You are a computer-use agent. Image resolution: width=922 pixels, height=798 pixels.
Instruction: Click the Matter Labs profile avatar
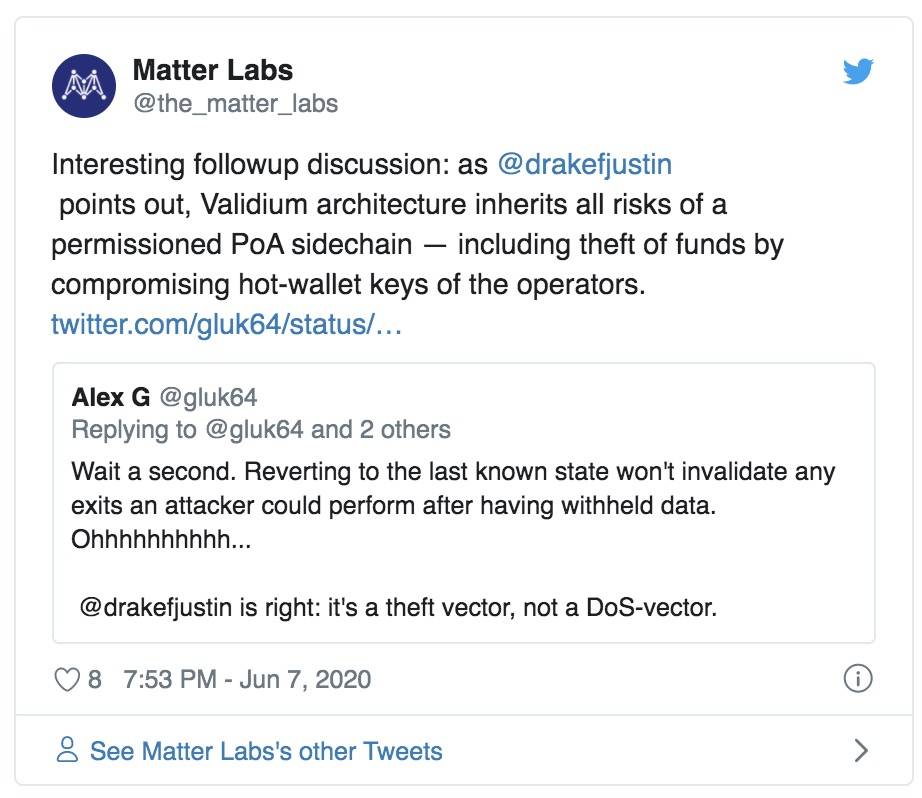[83, 86]
